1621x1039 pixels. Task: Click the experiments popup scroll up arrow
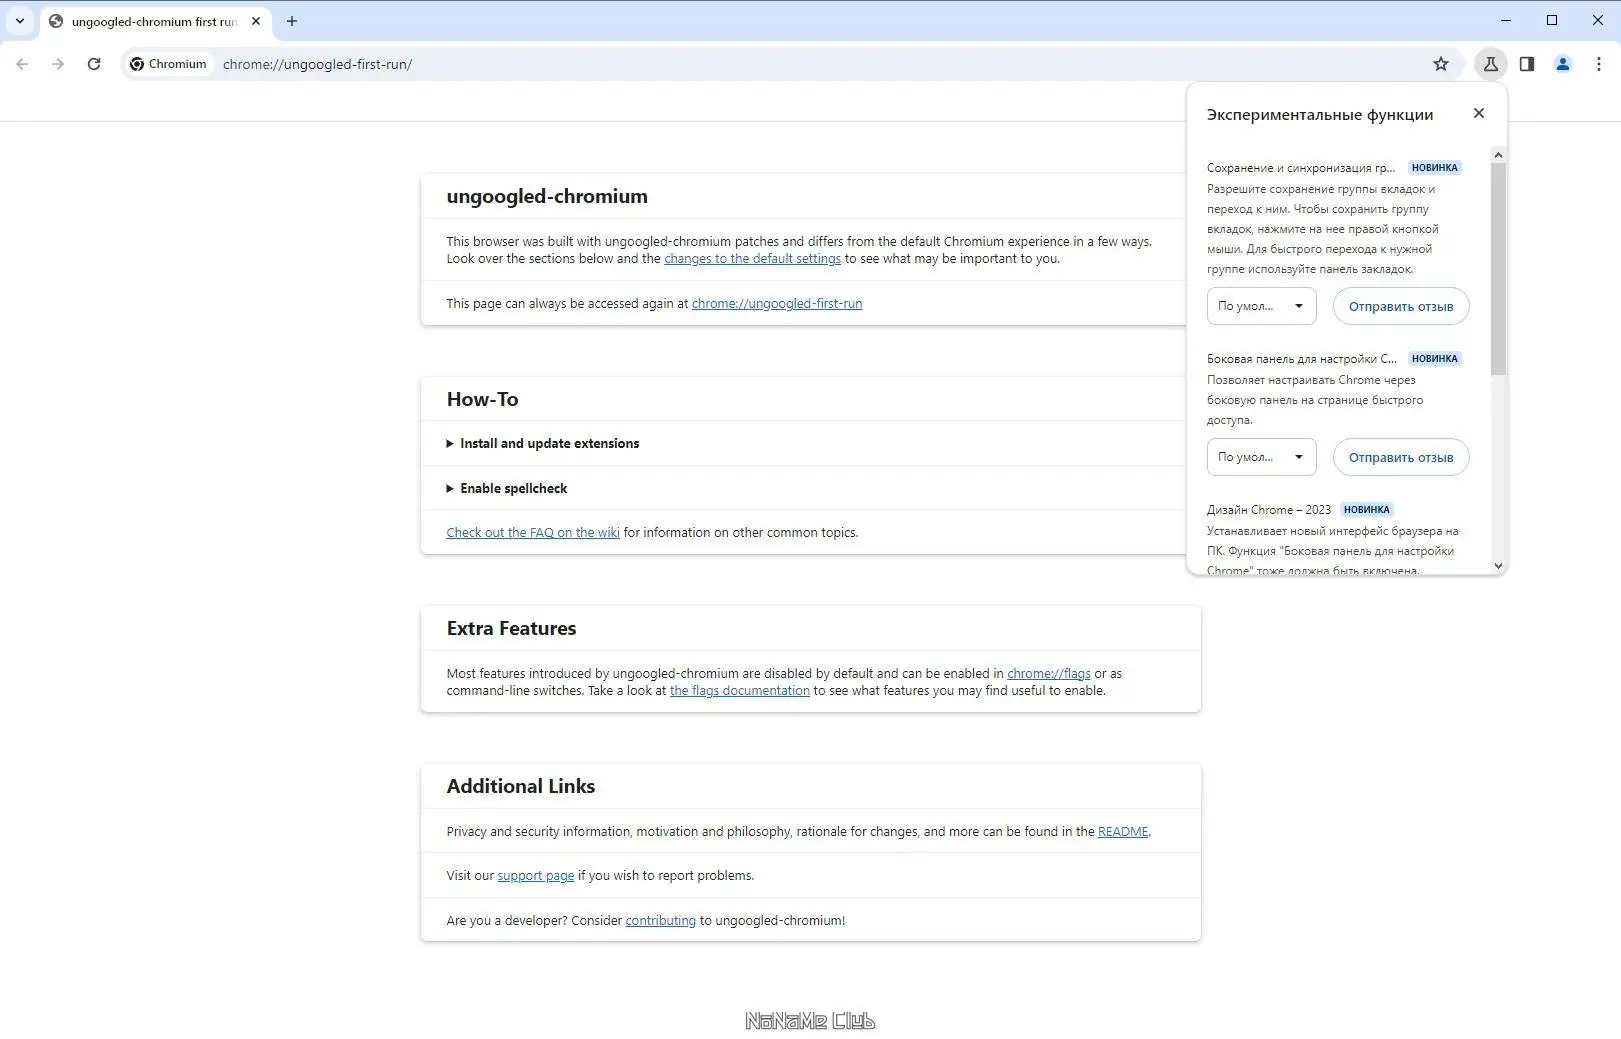click(1498, 154)
